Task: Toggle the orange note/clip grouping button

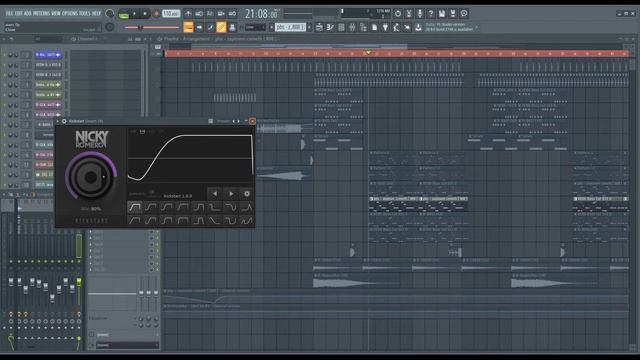Action: point(221,27)
